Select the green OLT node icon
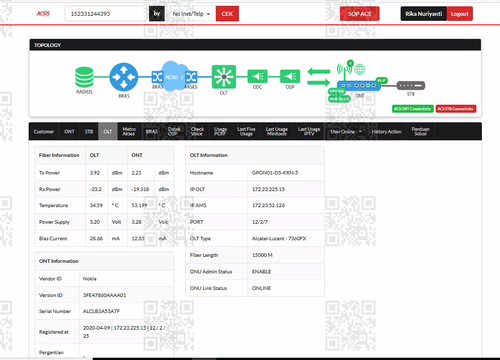 pos(224,77)
